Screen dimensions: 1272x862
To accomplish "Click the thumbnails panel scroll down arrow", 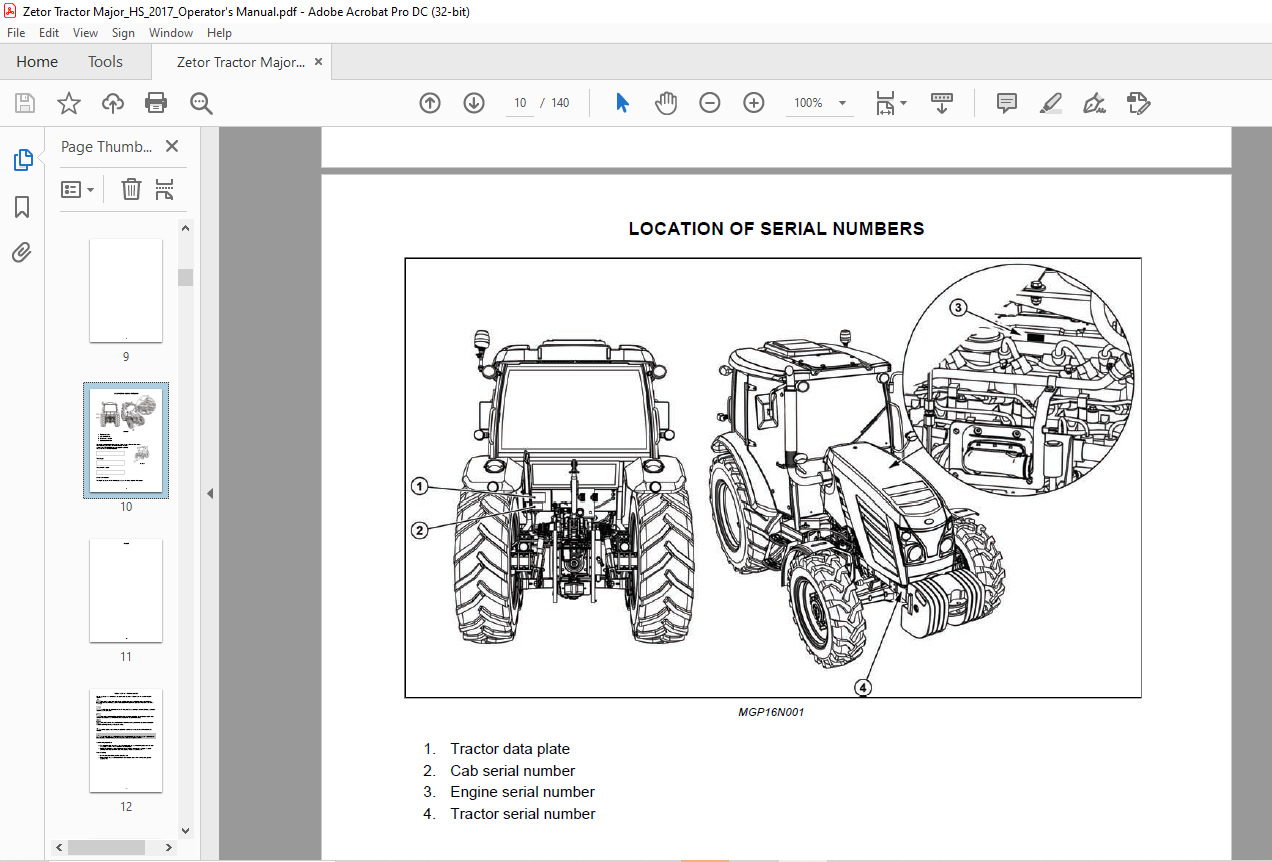I will (186, 830).
